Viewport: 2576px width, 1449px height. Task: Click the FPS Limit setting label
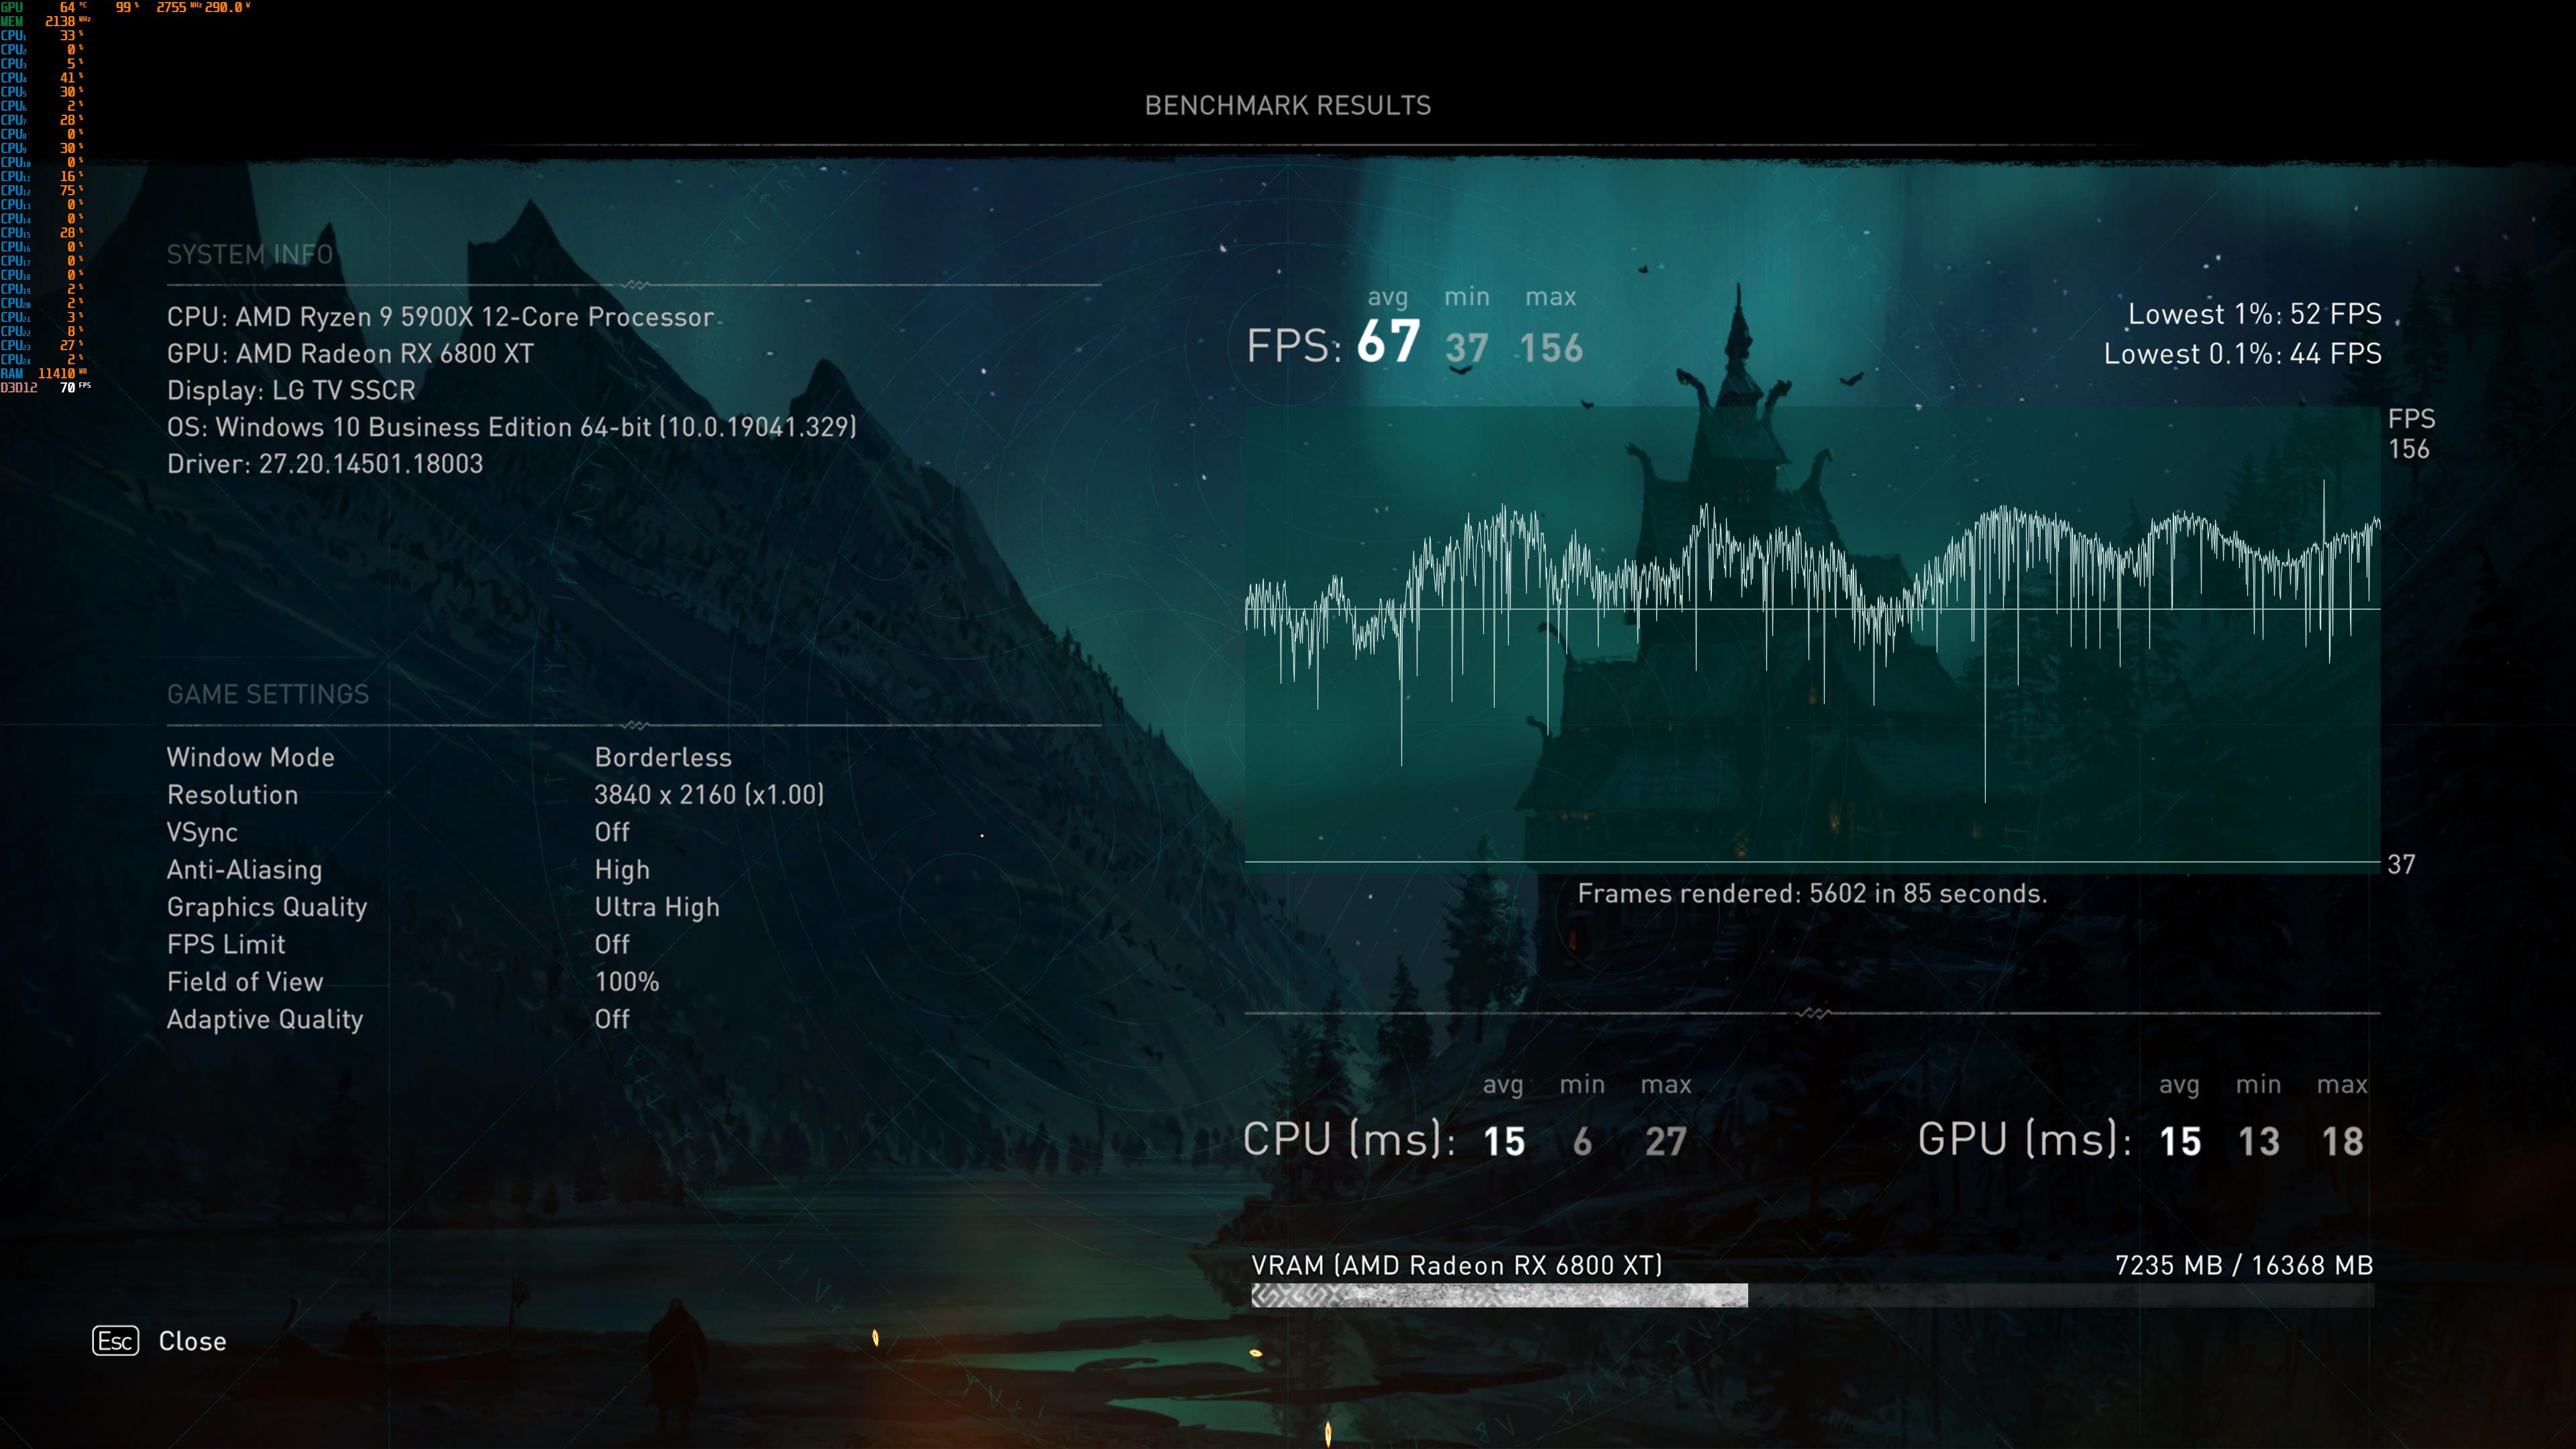(x=226, y=944)
